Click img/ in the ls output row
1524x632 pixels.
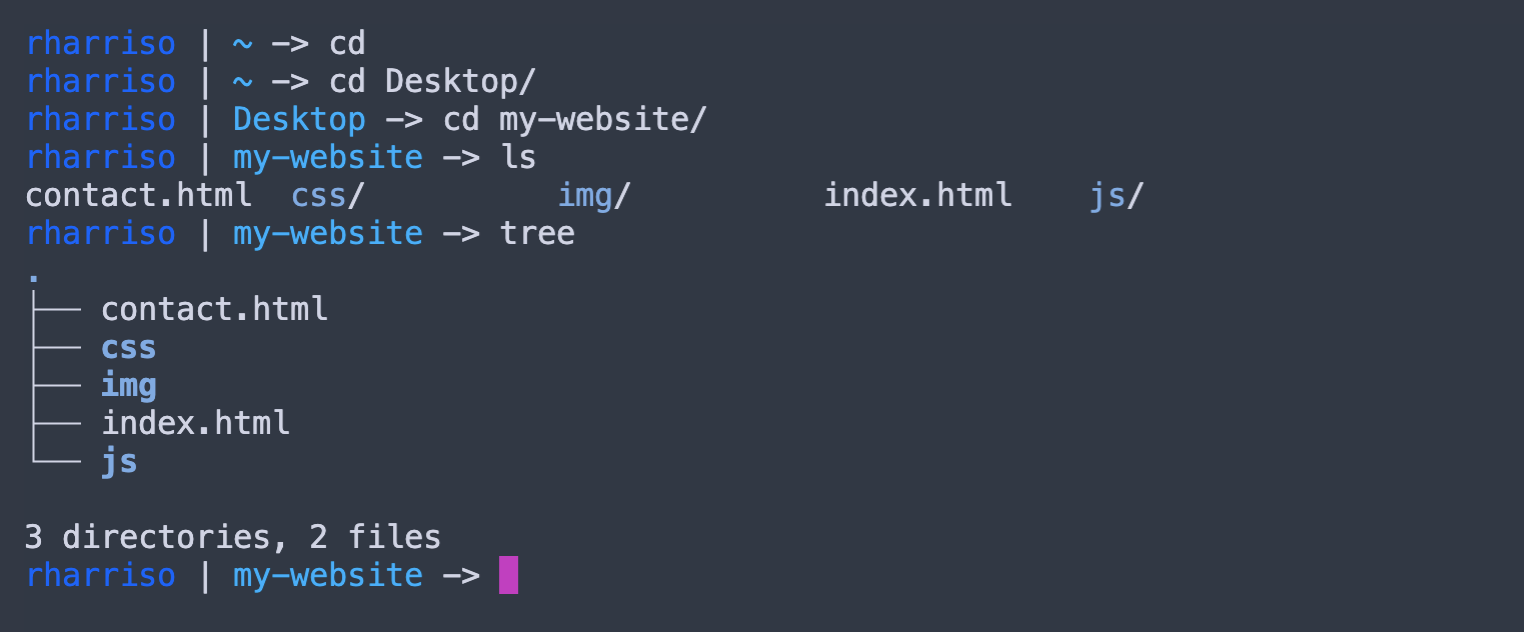594,195
